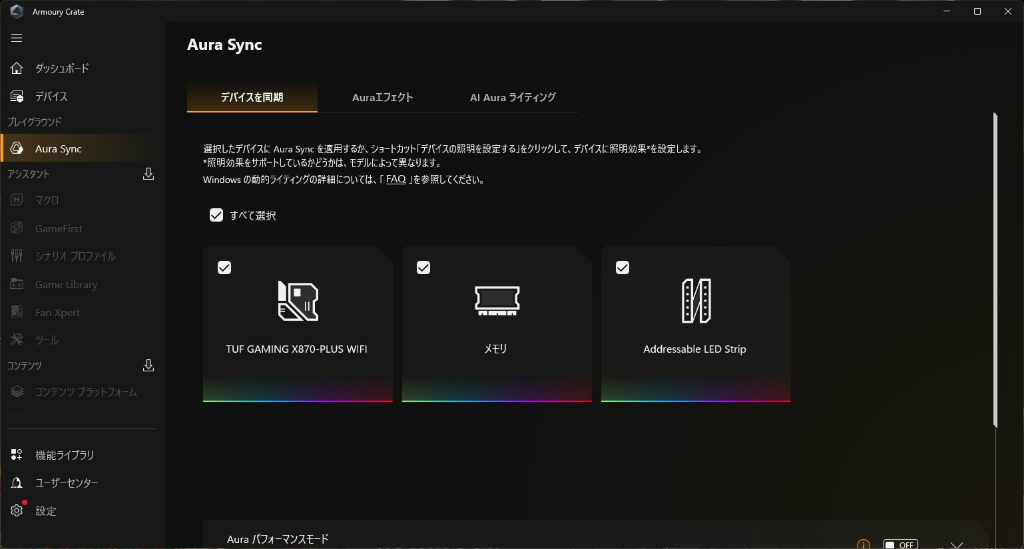
Task: Uncheck the Addressable LED Strip checkbox
Action: tap(622, 268)
